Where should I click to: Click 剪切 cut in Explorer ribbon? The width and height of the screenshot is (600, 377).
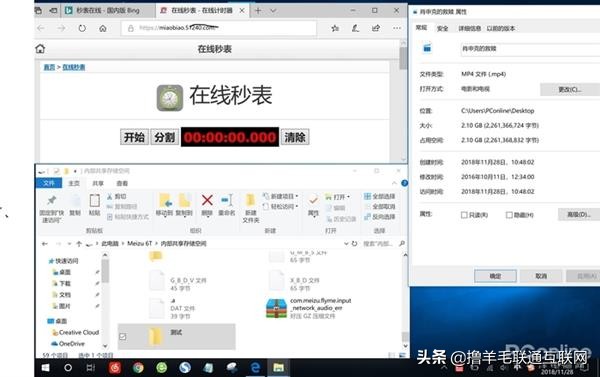(116, 196)
